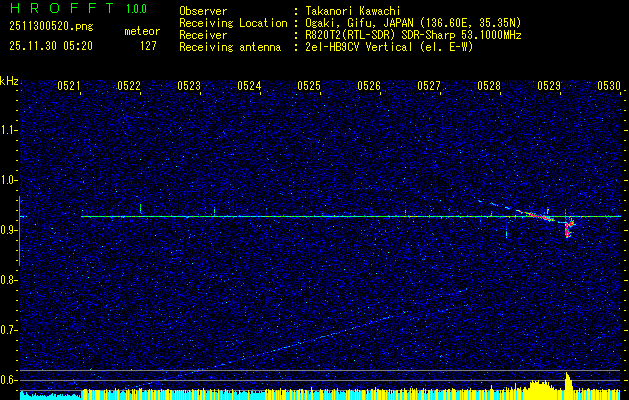
Task: Click the red meteor echo burst near 0529
Action: coord(568,230)
